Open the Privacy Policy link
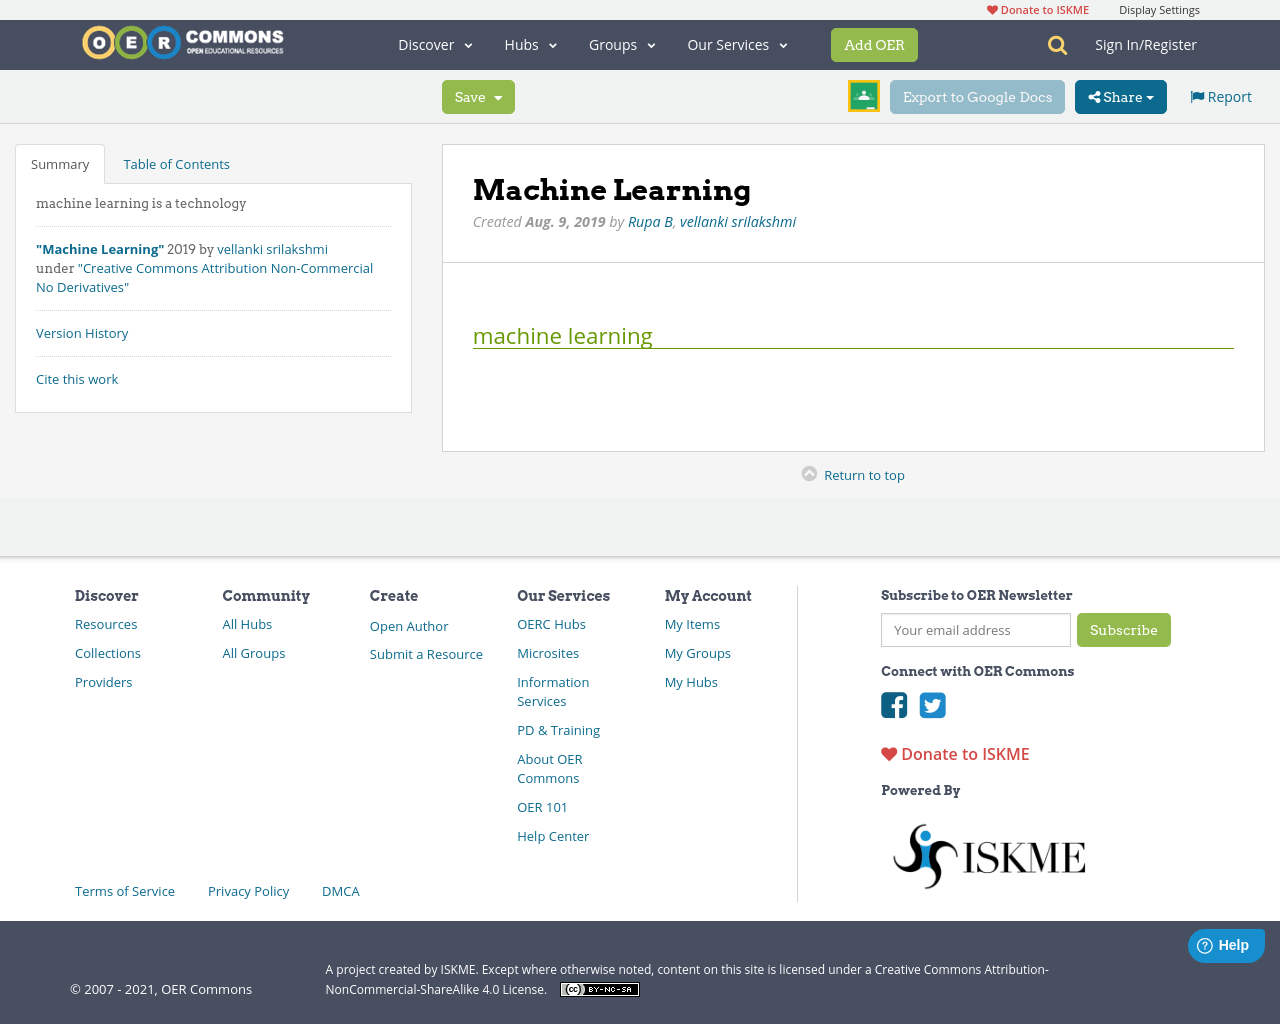The height and width of the screenshot is (1024, 1280). pyautogui.click(x=248, y=891)
